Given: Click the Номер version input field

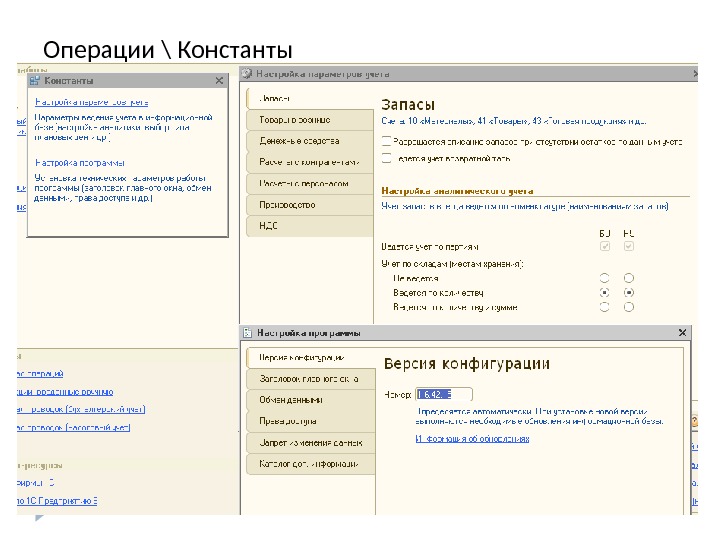Looking at the screenshot, I should point(444,394).
